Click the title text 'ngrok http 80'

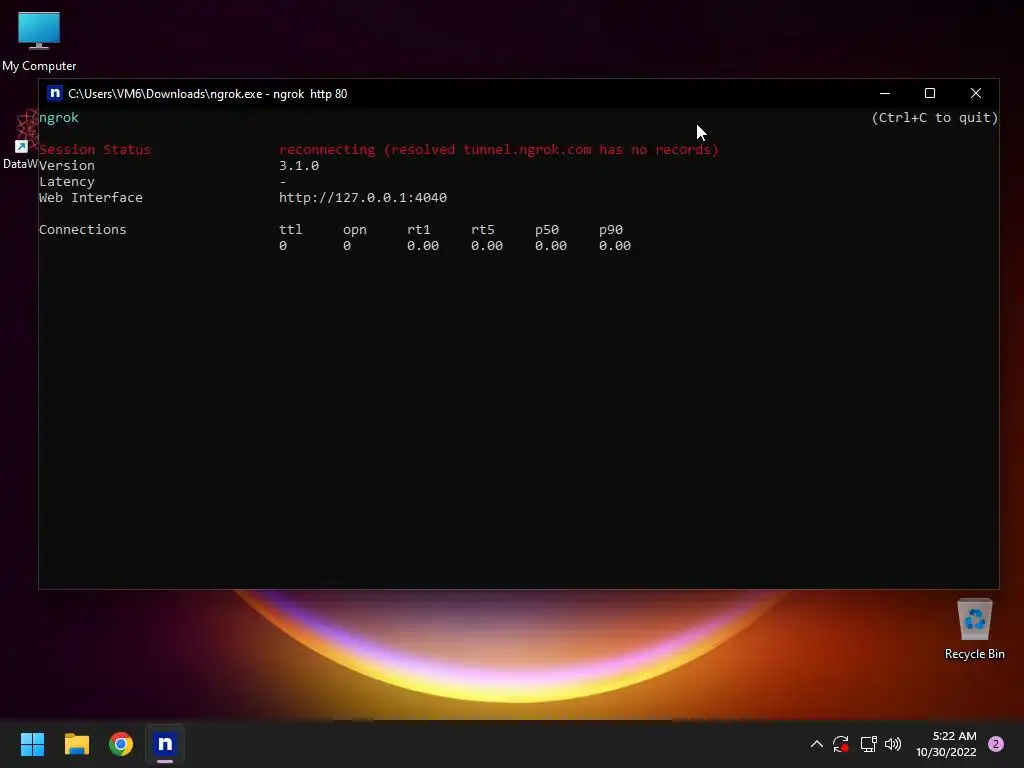(310, 94)
